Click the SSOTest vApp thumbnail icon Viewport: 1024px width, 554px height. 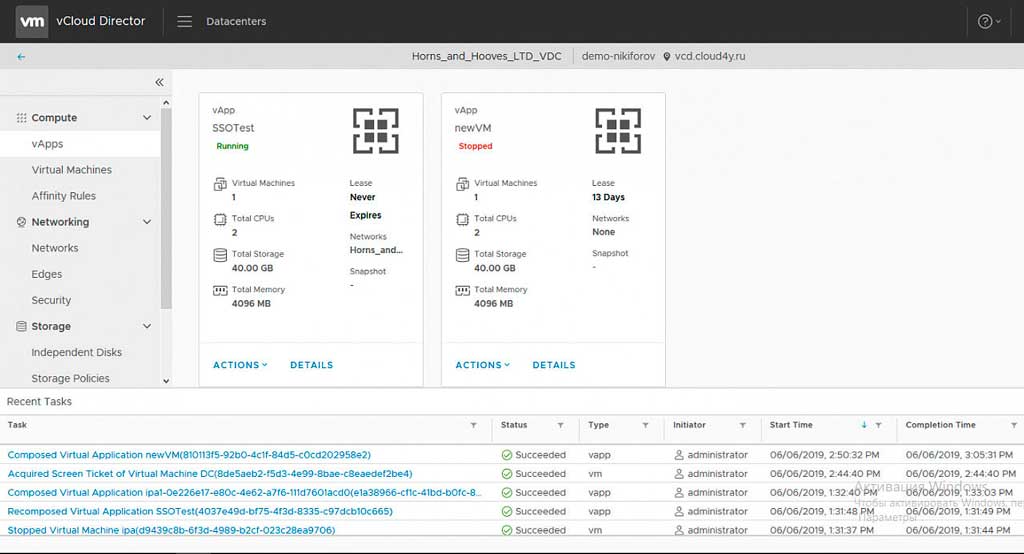(376, 131)
